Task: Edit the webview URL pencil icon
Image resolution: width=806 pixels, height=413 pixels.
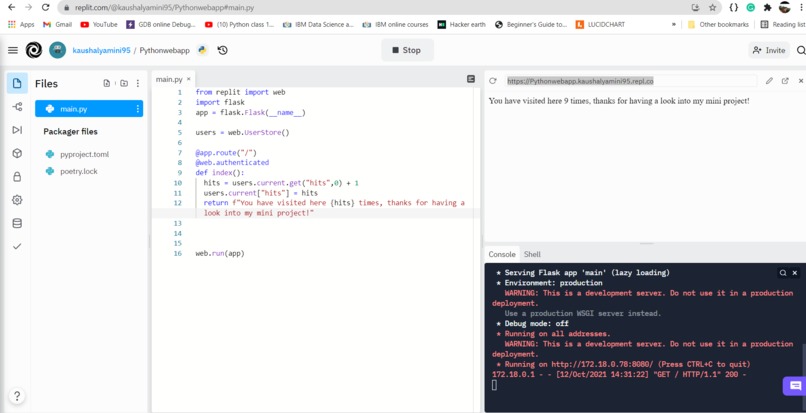Action: (769, 81)
